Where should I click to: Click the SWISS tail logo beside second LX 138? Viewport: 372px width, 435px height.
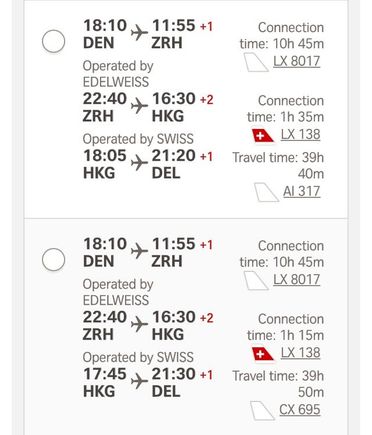[x=263, y=354]
